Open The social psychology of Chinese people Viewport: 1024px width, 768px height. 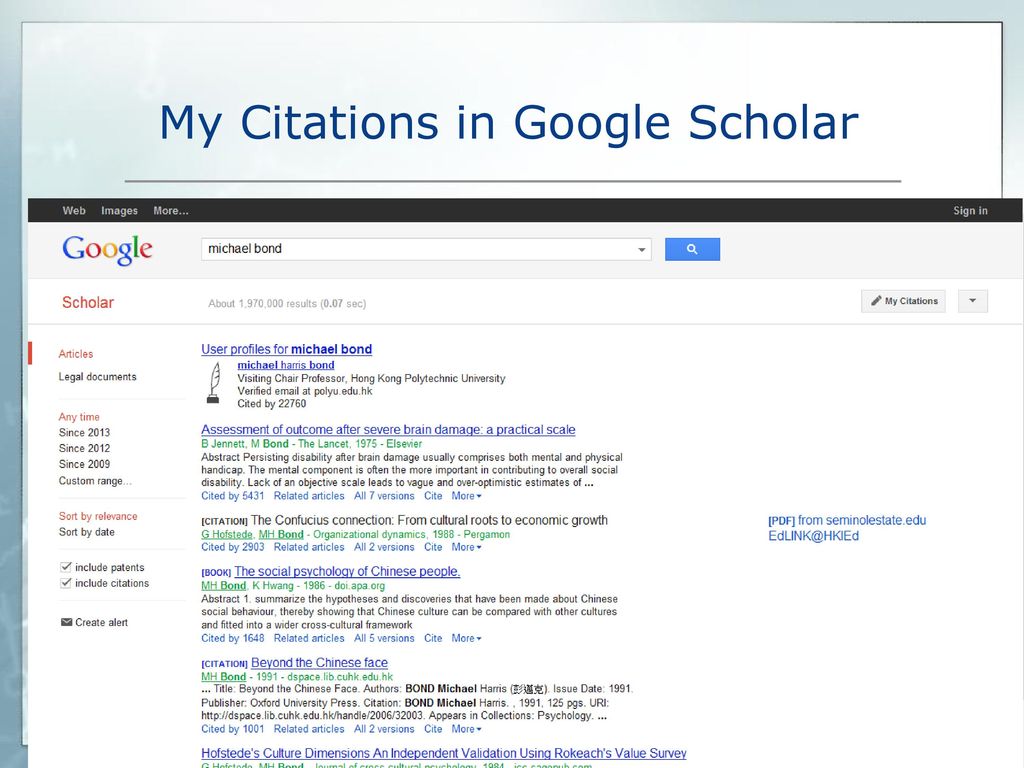[347, 571]
